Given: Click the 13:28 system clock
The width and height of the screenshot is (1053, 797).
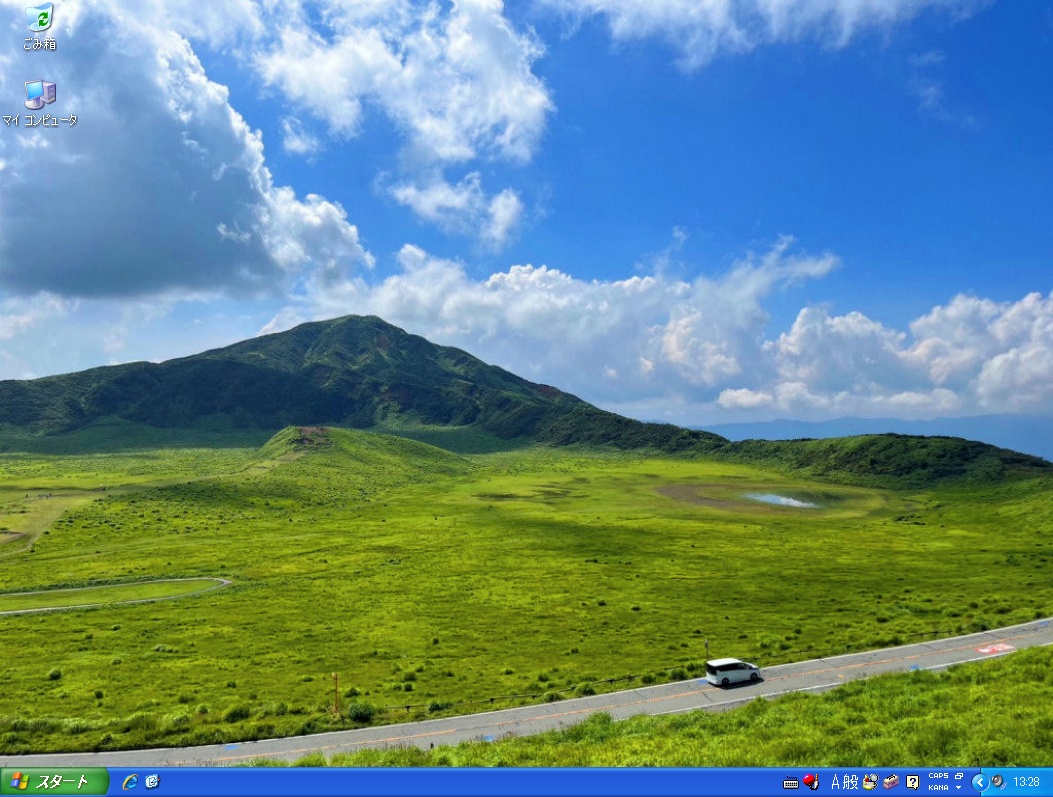Looking at the screenshot, I should [x=1027, y=782].
